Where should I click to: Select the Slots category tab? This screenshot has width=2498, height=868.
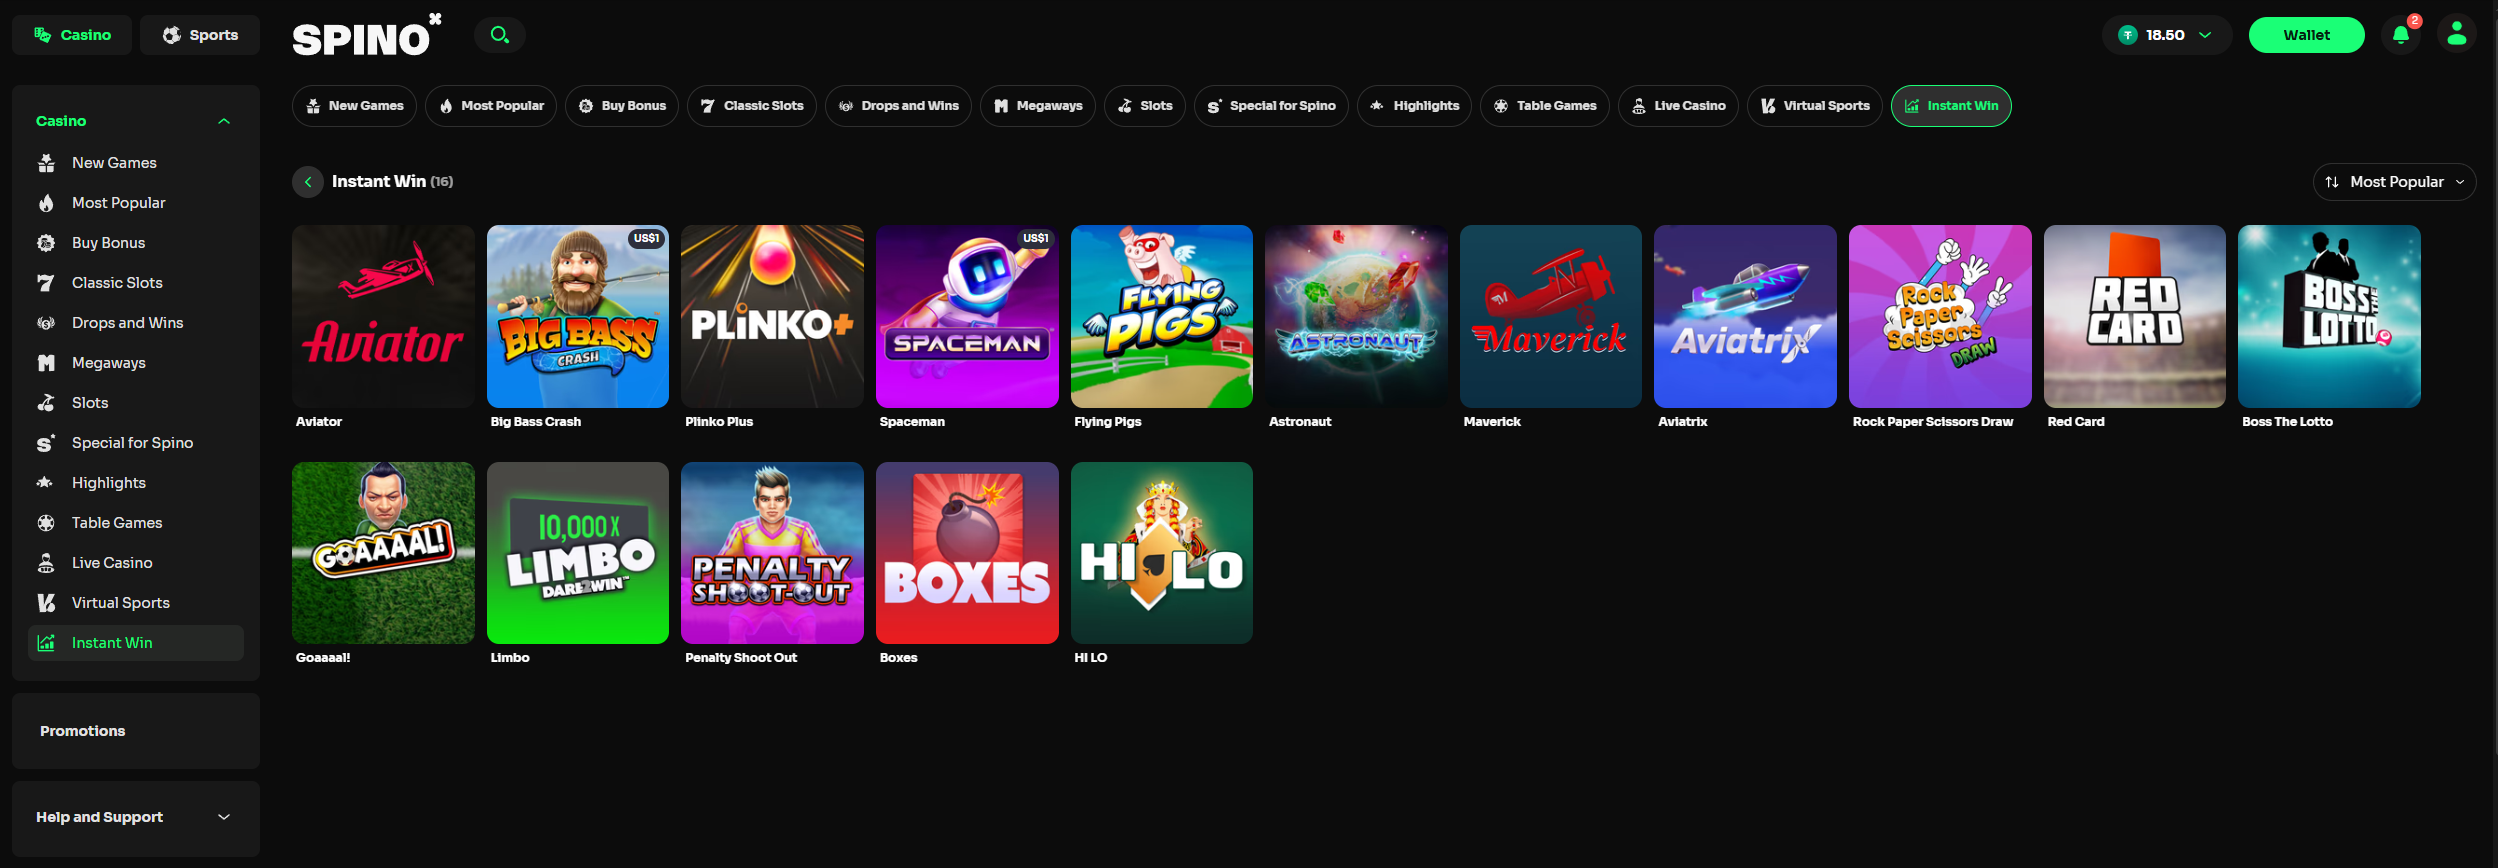click(x=1145, y=106)
